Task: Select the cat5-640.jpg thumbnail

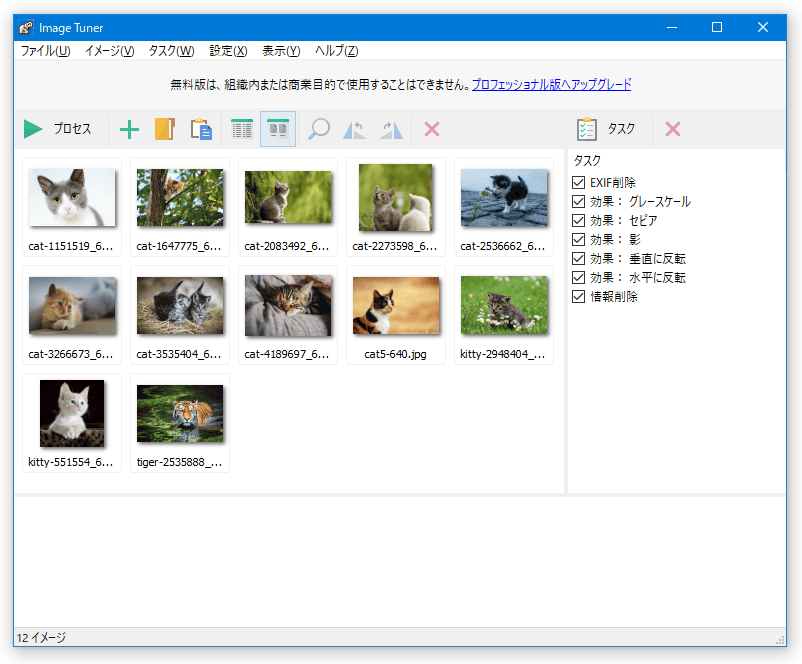Action: tap(396, 315)
